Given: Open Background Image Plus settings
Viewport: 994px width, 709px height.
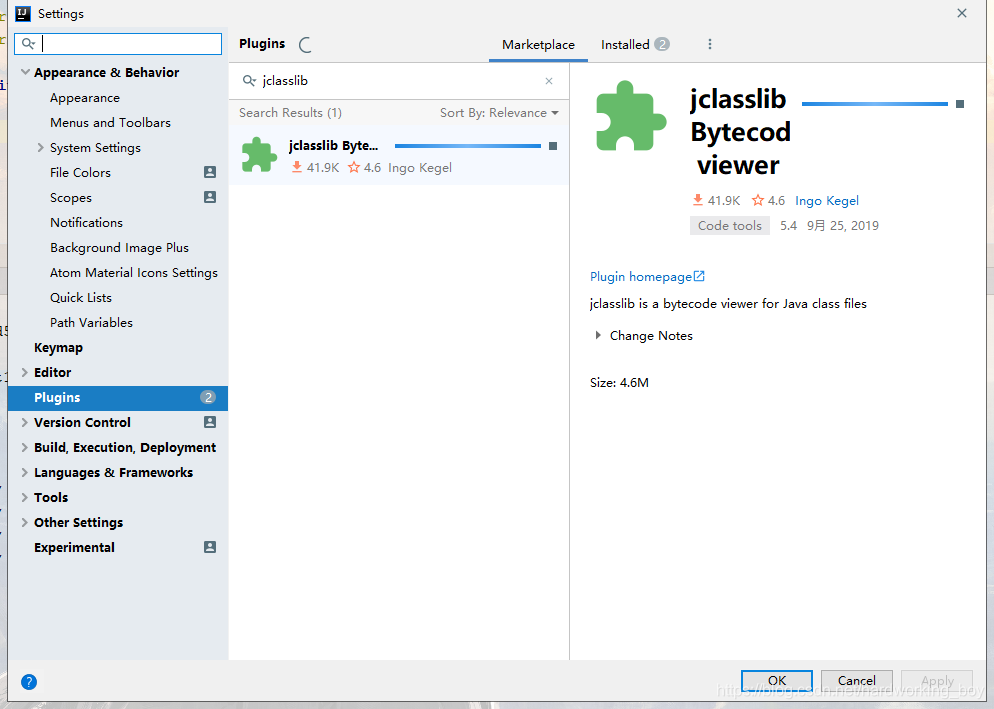Looking at the screenshot, I should [118, 247].
